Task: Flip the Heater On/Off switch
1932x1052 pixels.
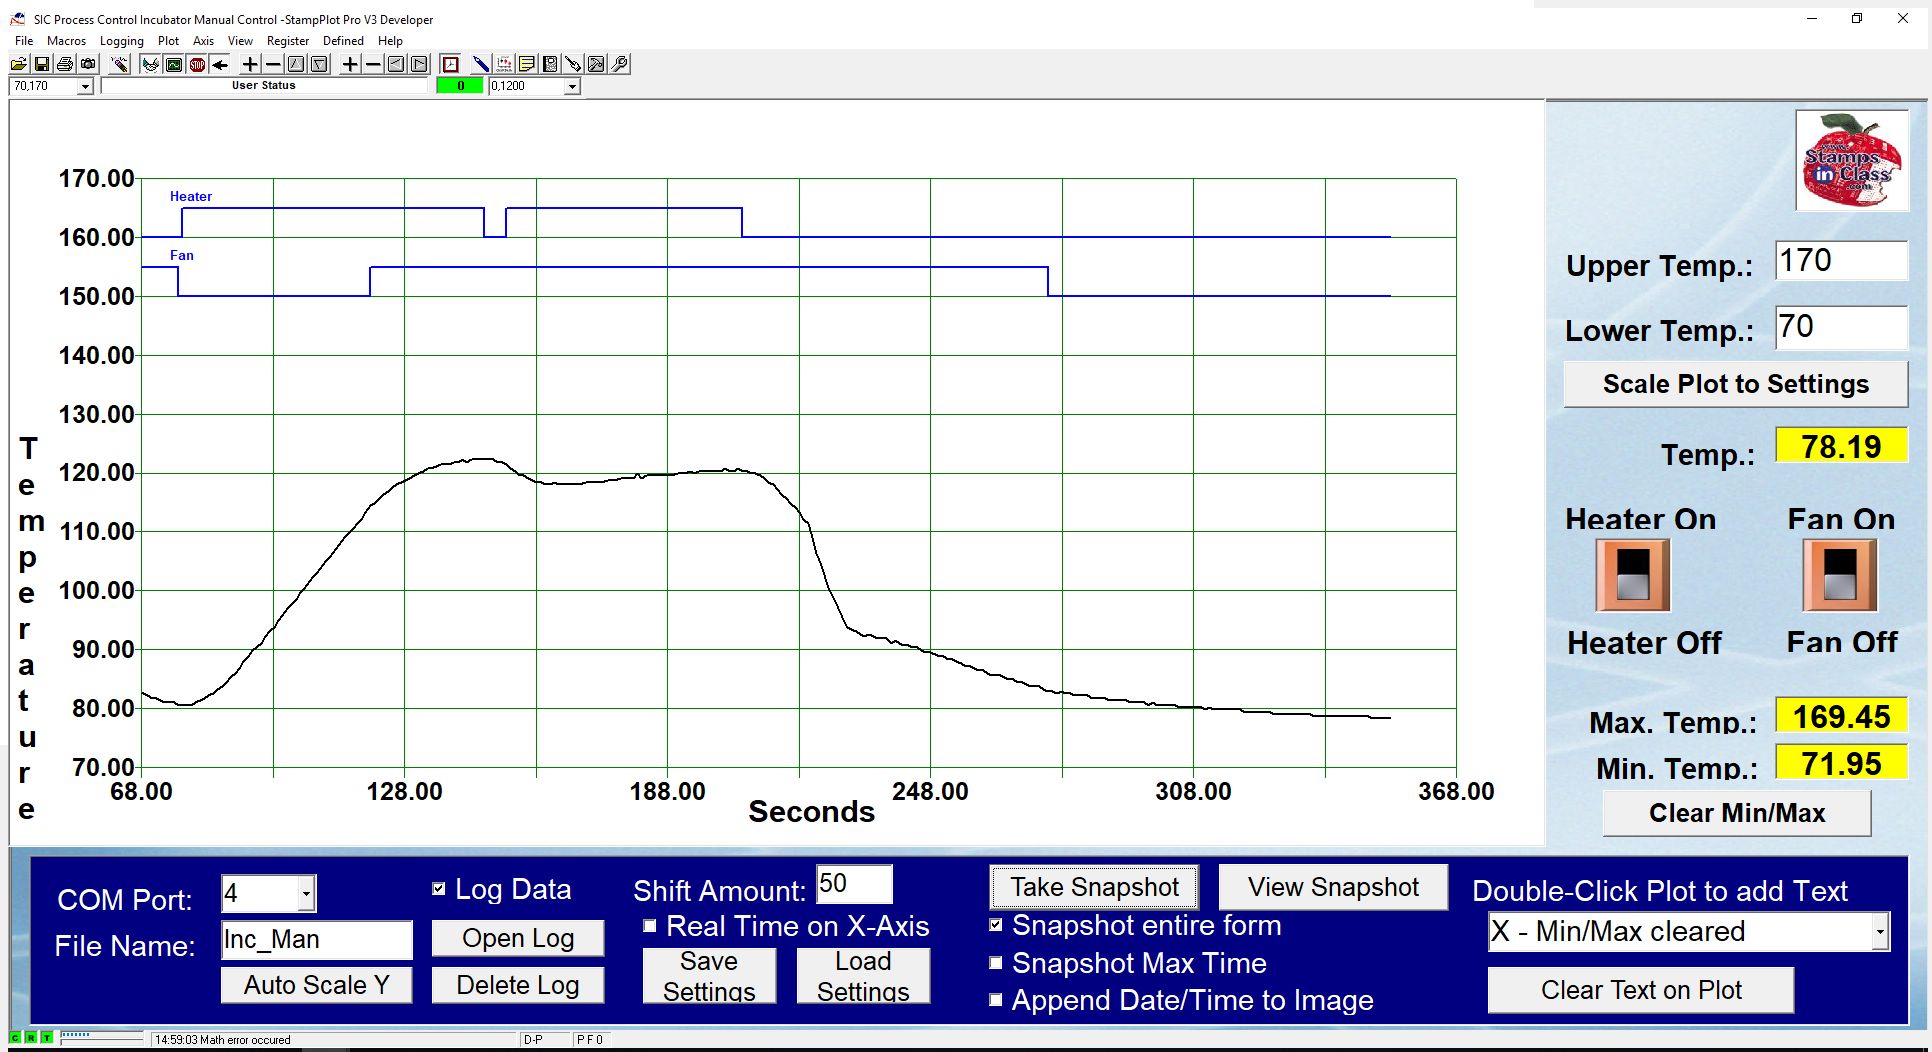Action: click(1632, 575)
